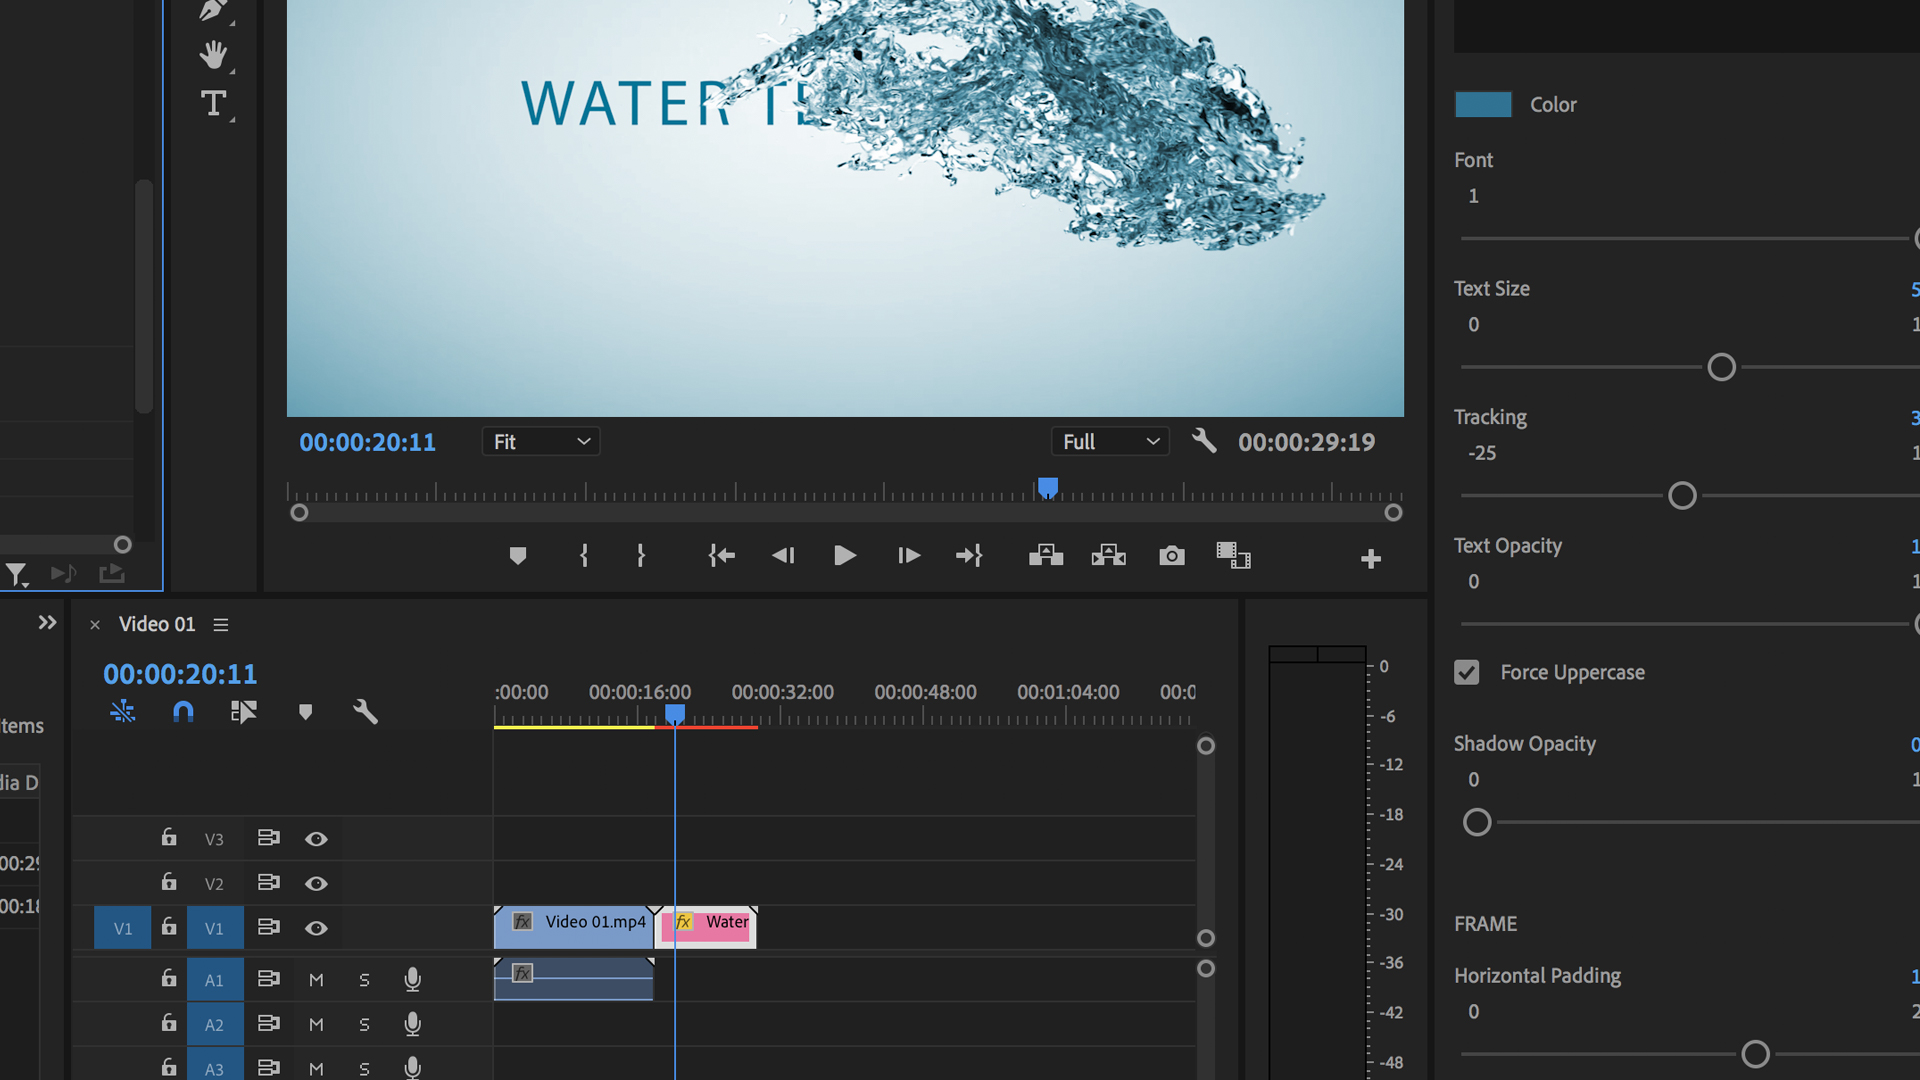
Task: Open the Video 01 panel menu
Action: 220,624
